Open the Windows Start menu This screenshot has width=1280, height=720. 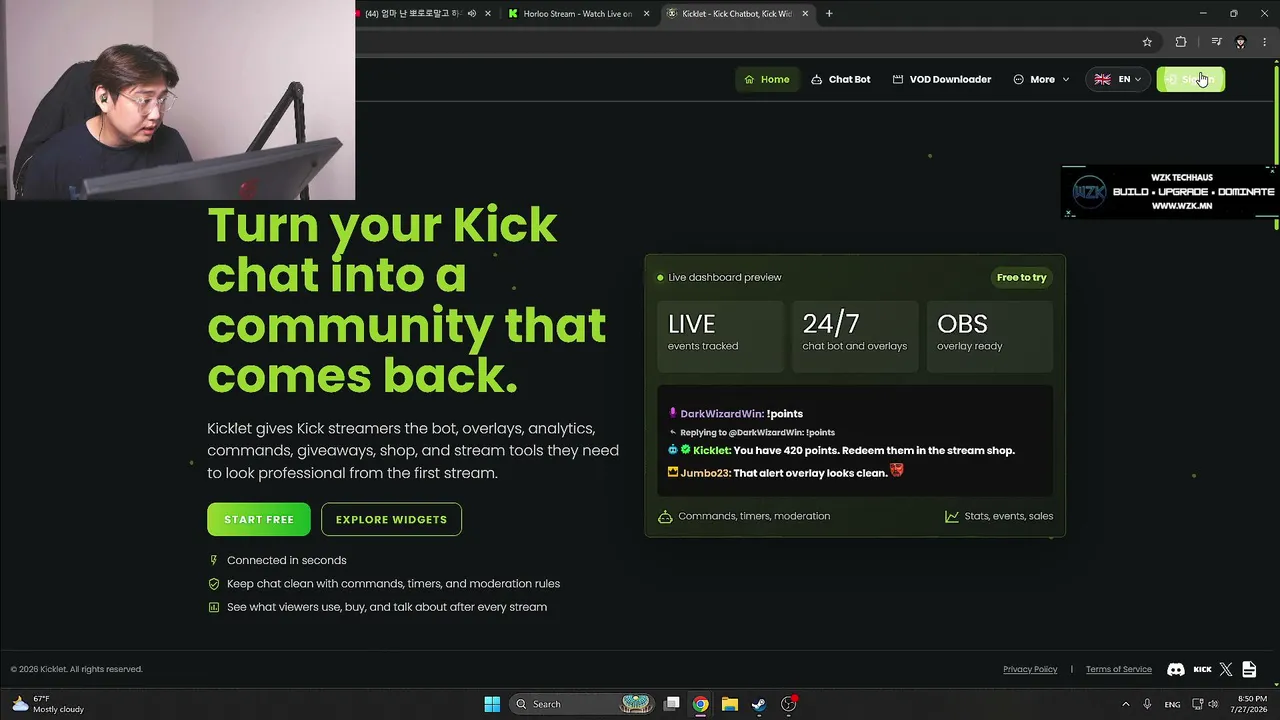[492, 704]
